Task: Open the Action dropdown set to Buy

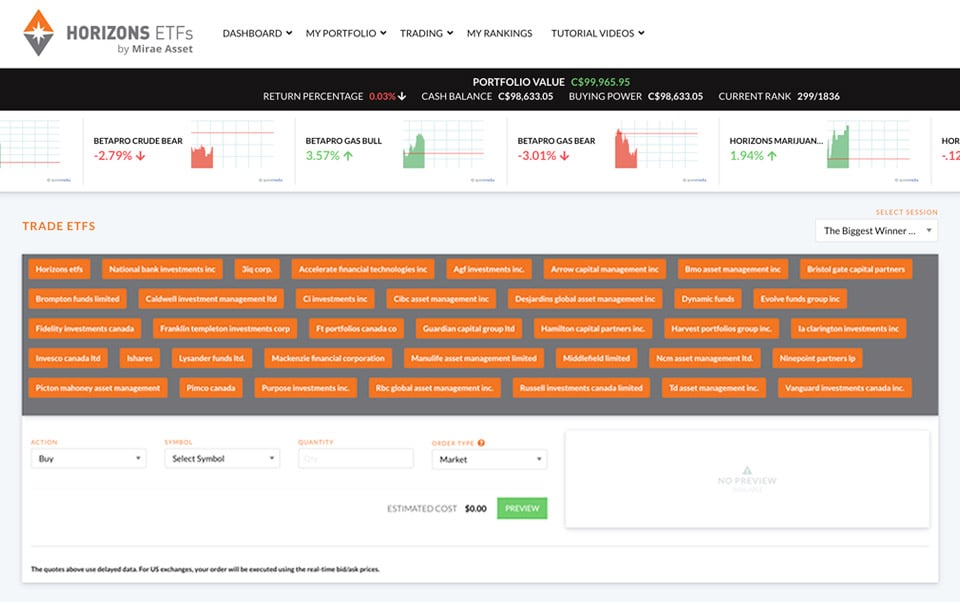Action: [89, 458]
